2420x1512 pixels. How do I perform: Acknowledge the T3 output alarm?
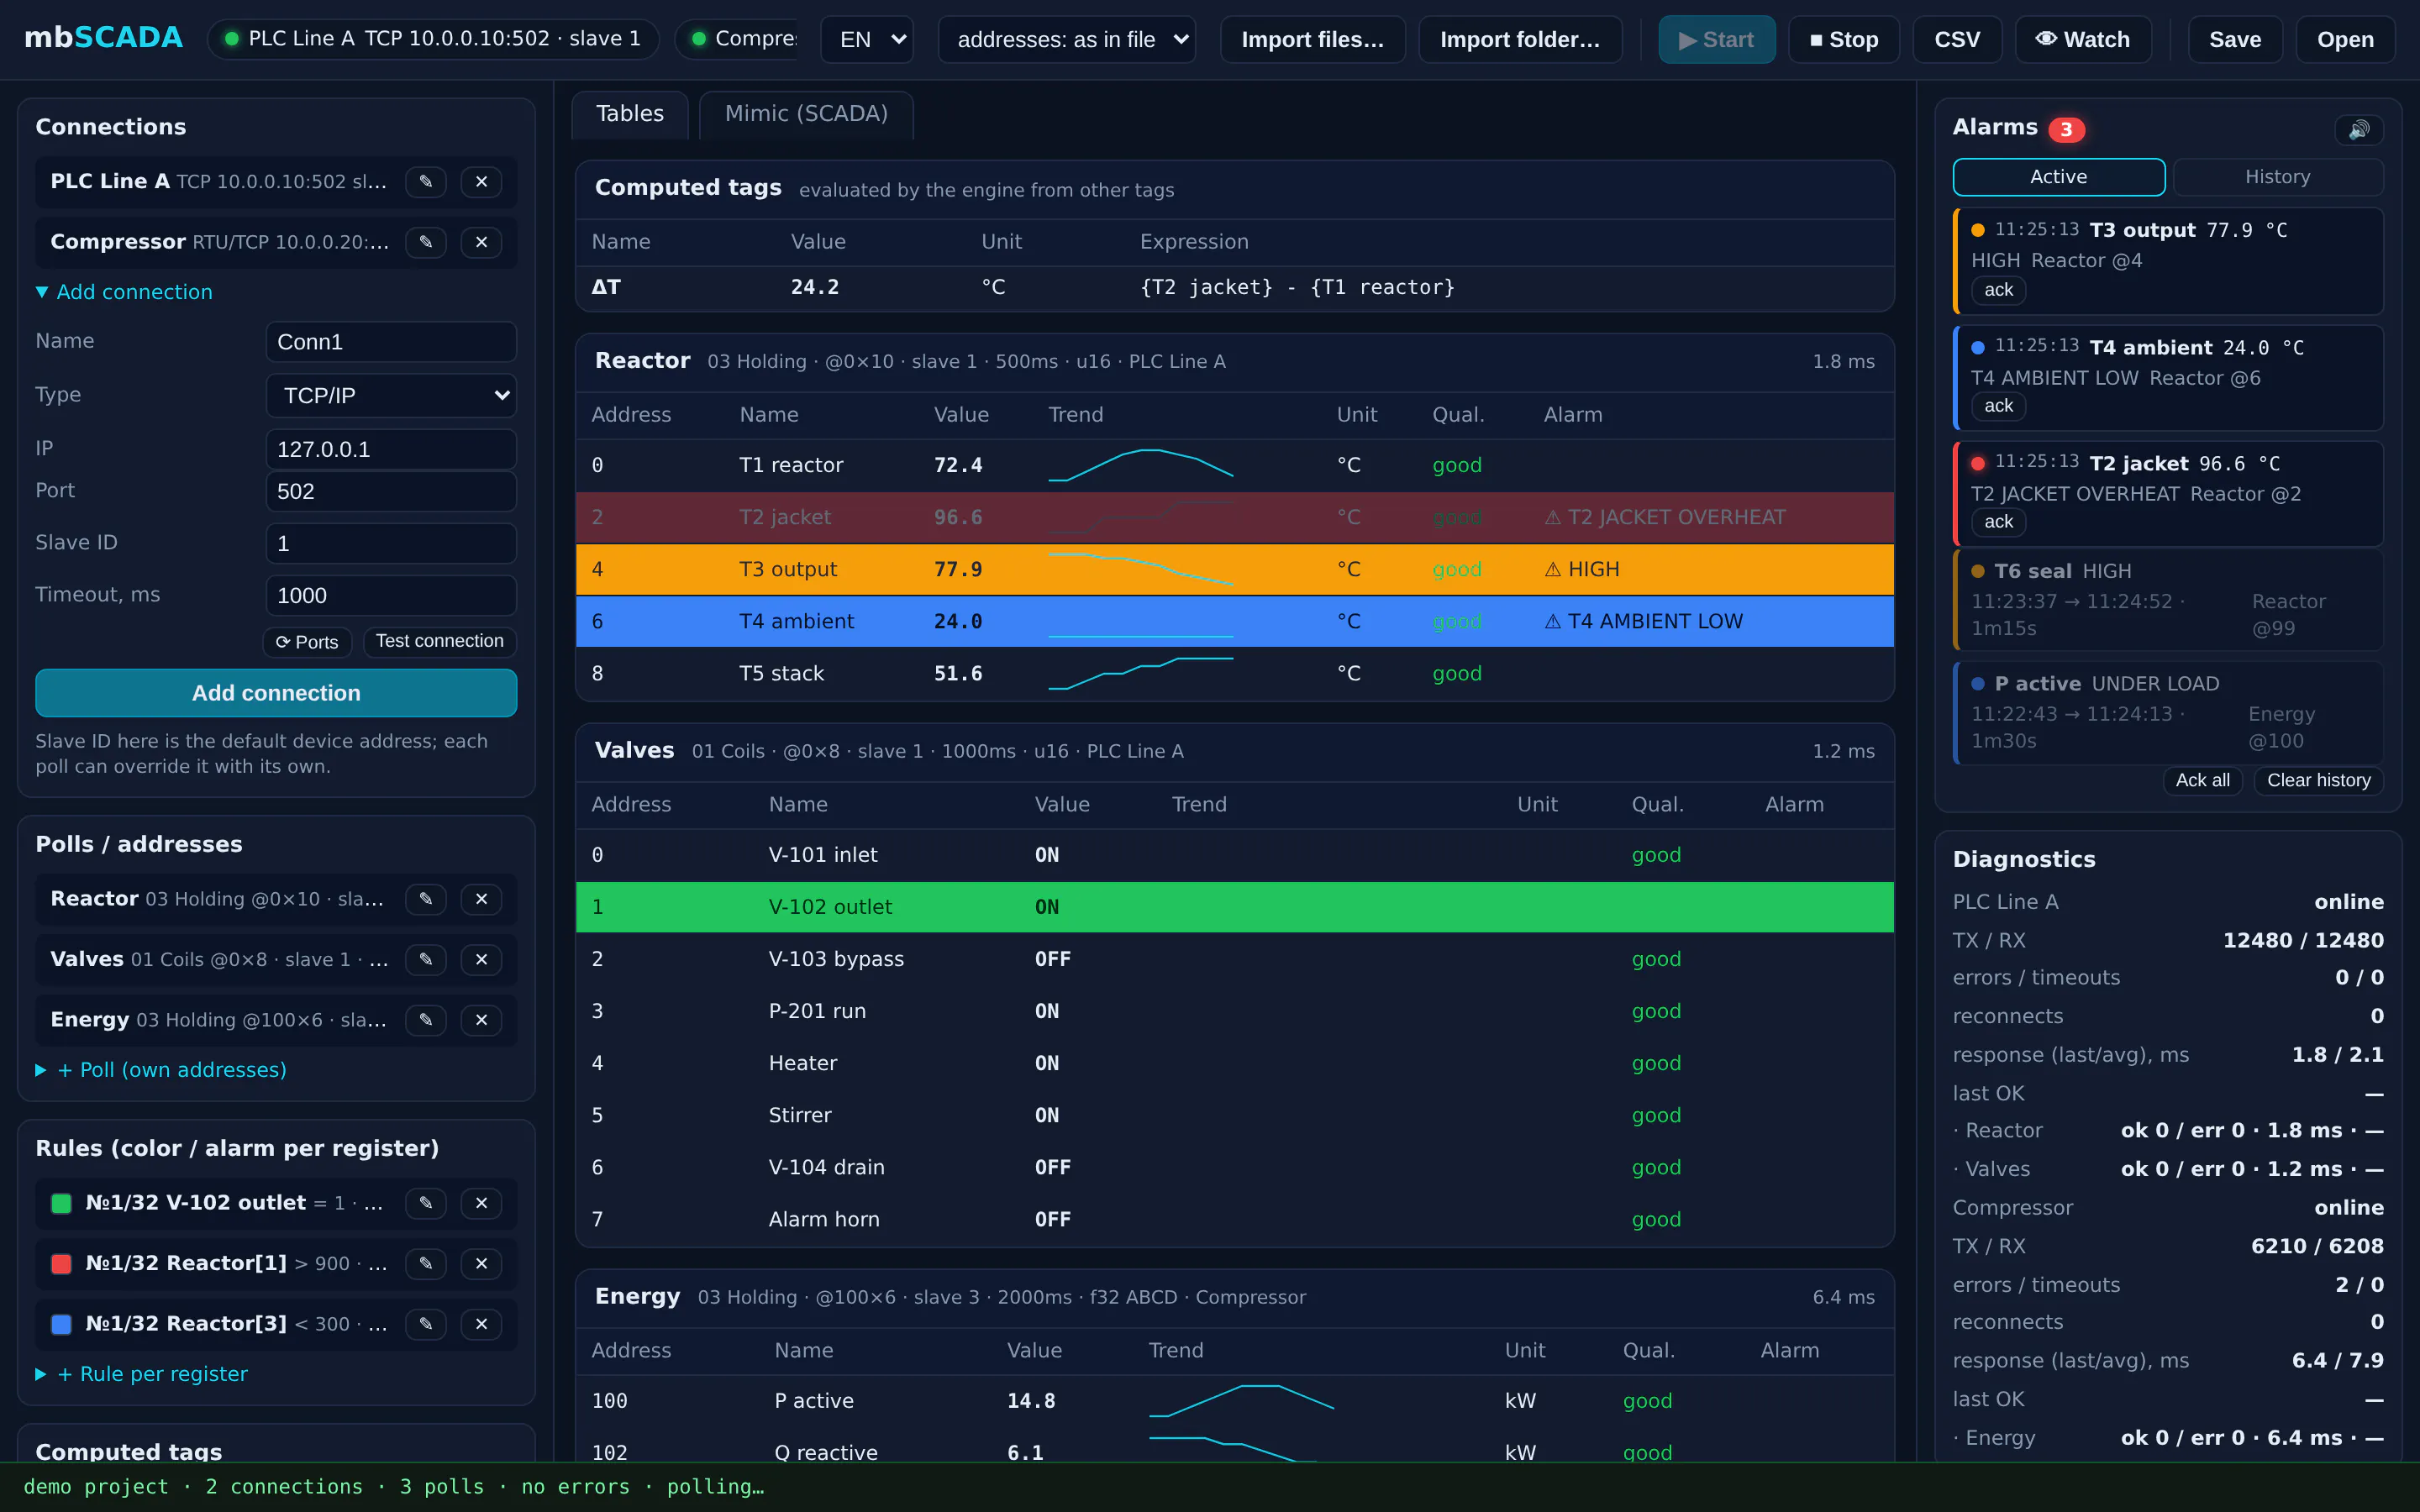(1999, 290)
